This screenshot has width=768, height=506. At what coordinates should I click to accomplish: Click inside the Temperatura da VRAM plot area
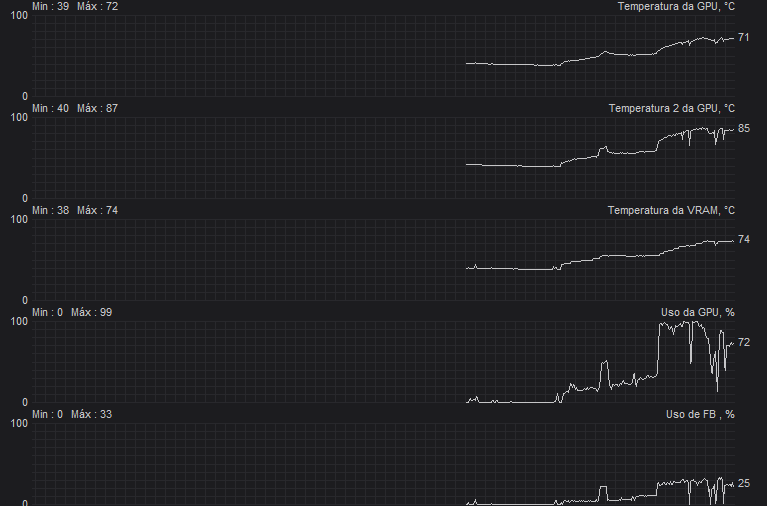point(384,260)
